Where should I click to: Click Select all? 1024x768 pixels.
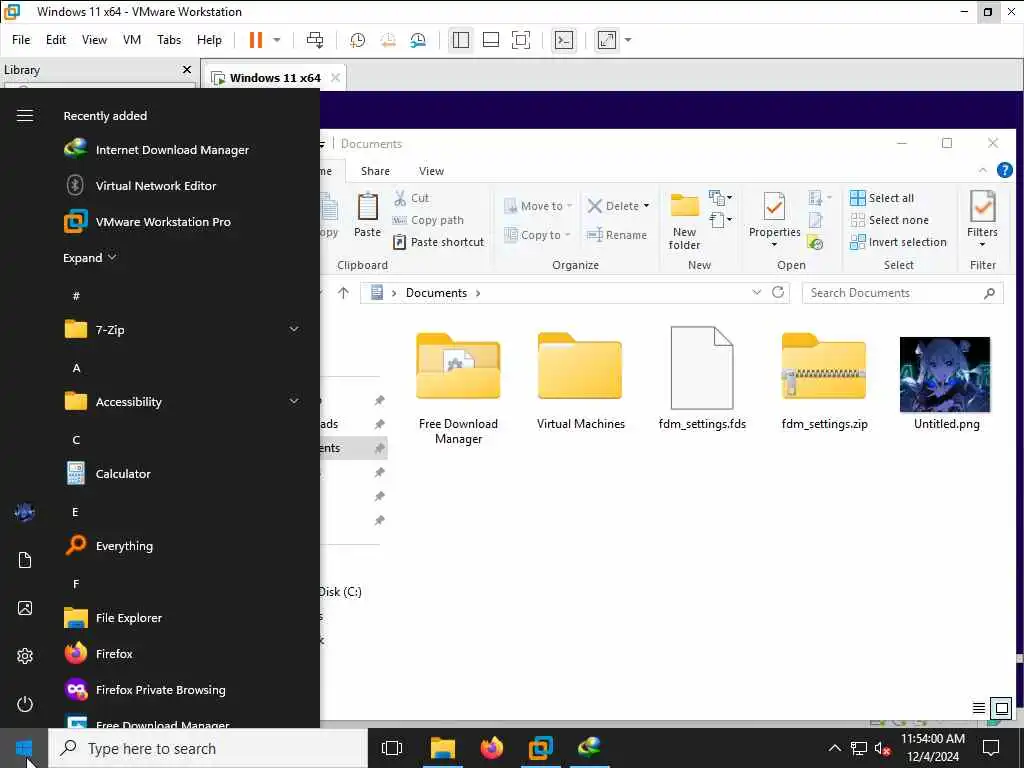(882, 198)
